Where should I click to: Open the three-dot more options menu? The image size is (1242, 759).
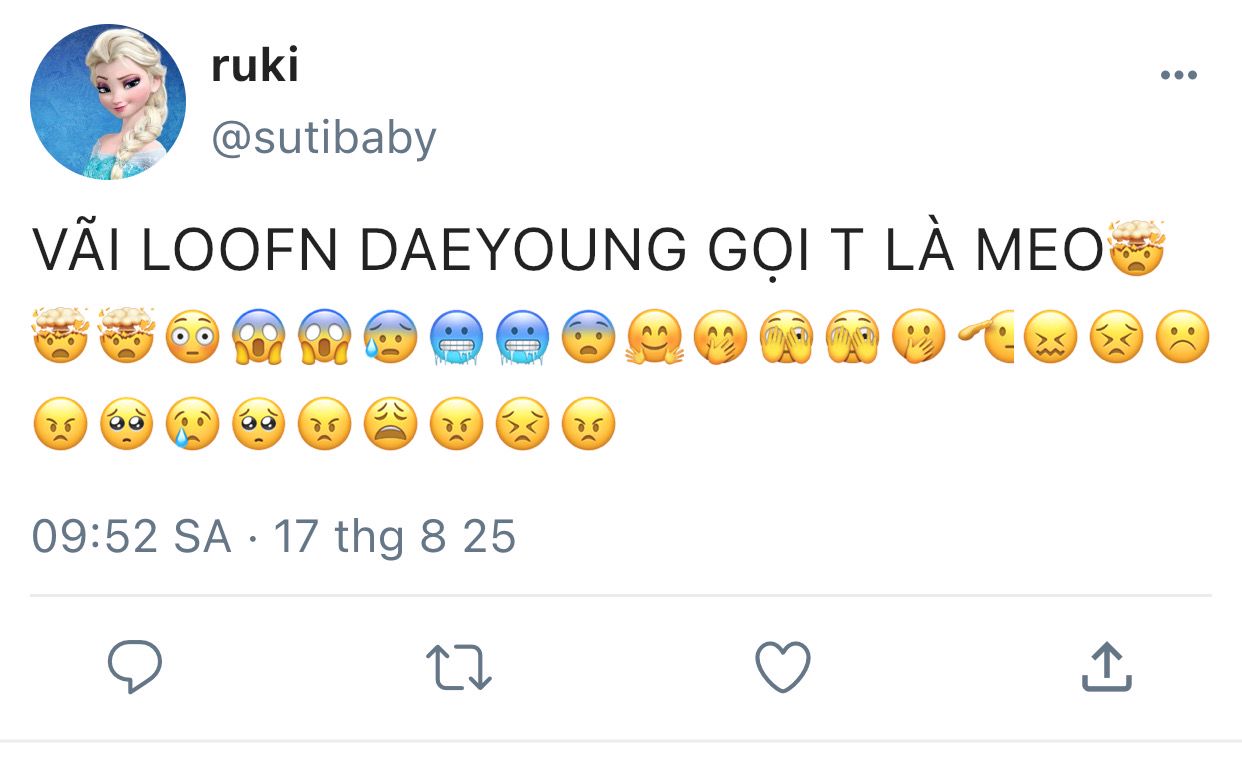[x=1178, y=76]
